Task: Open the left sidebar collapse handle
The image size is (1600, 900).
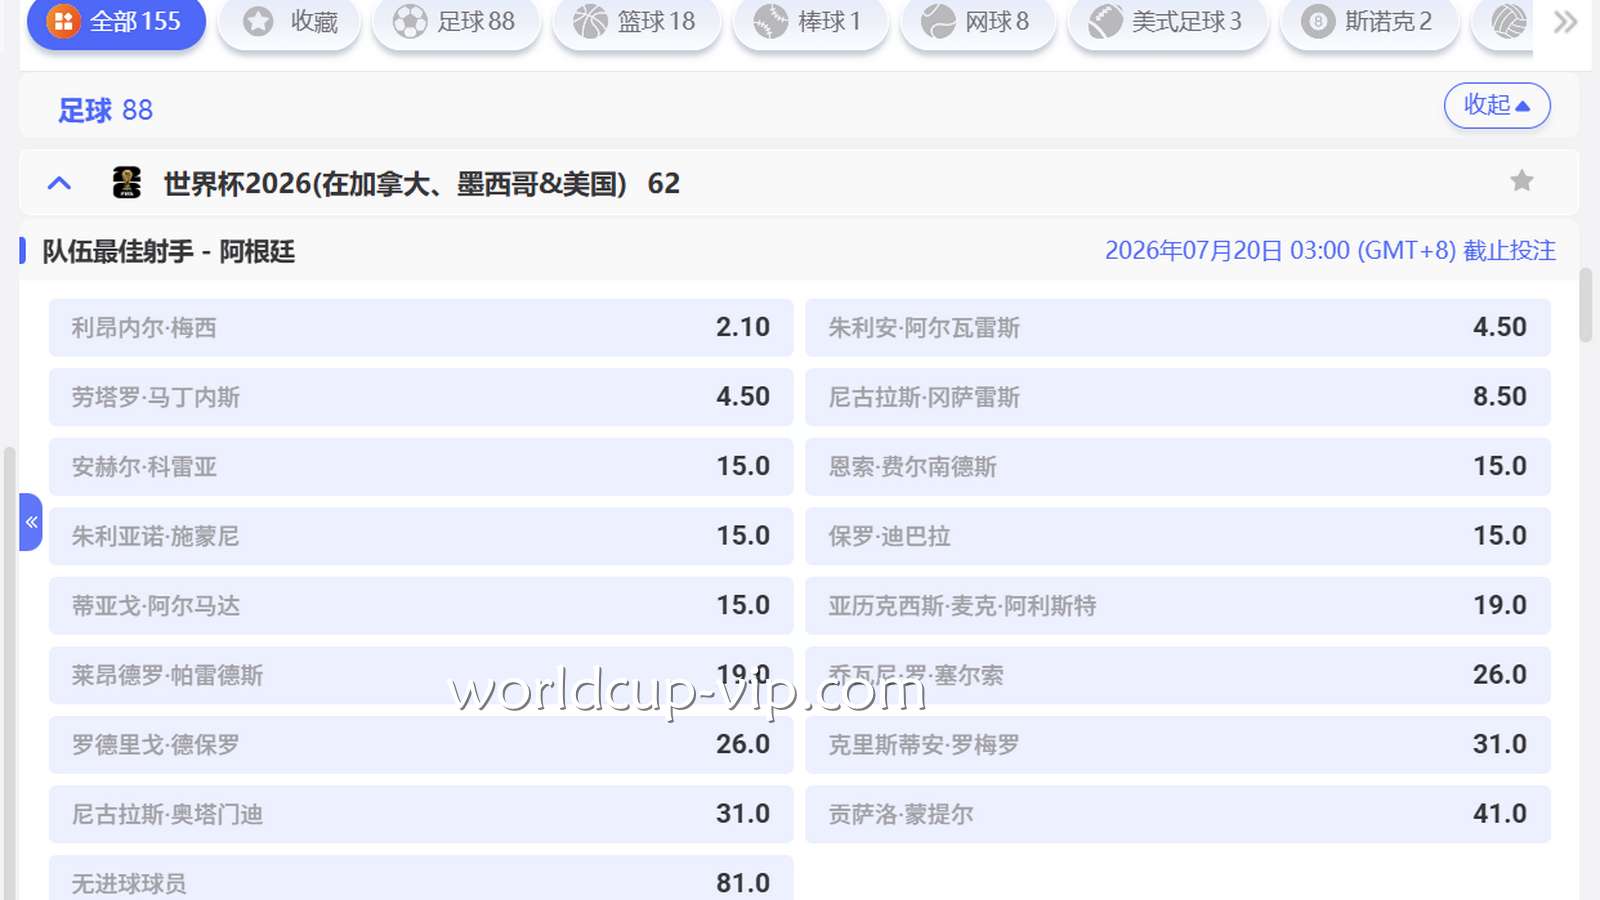Action: pos(31,522)
